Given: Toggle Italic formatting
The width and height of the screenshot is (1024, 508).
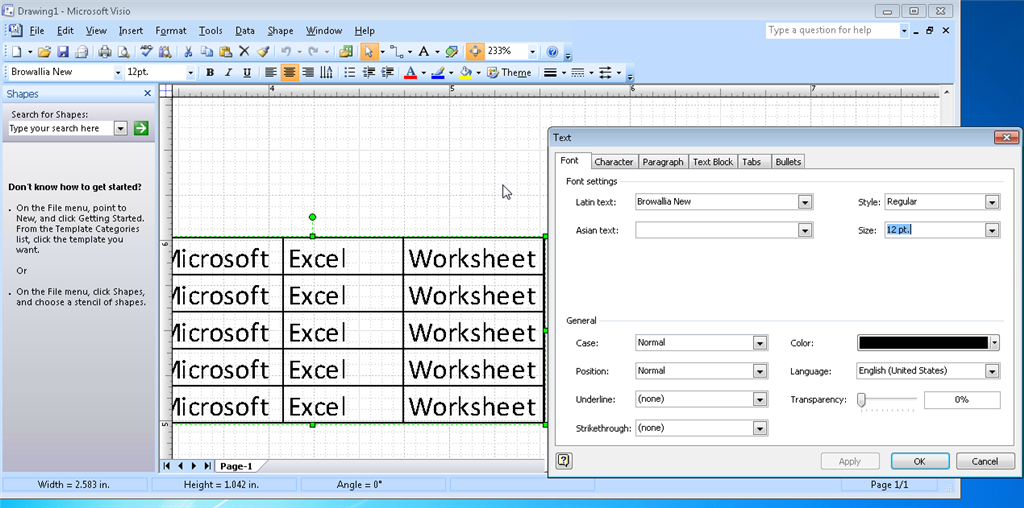Looking at the screenshot, I should (x=228, y=72).
